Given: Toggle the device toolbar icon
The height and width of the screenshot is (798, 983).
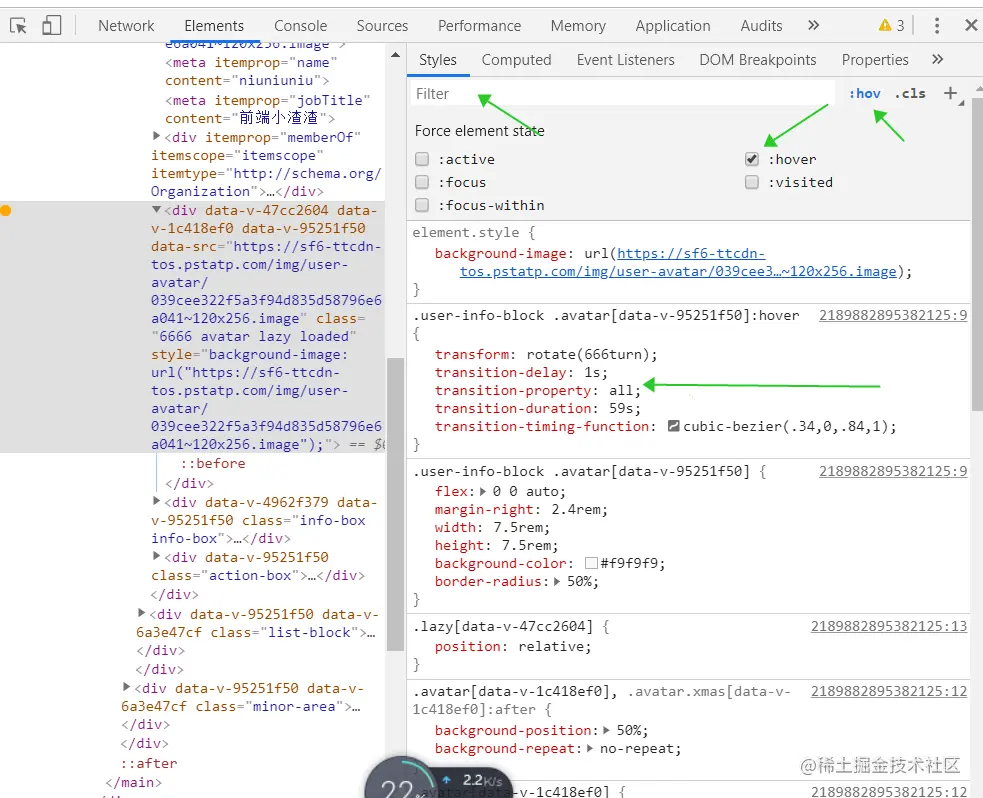Looking at the screenshot, I should point(51,26).
